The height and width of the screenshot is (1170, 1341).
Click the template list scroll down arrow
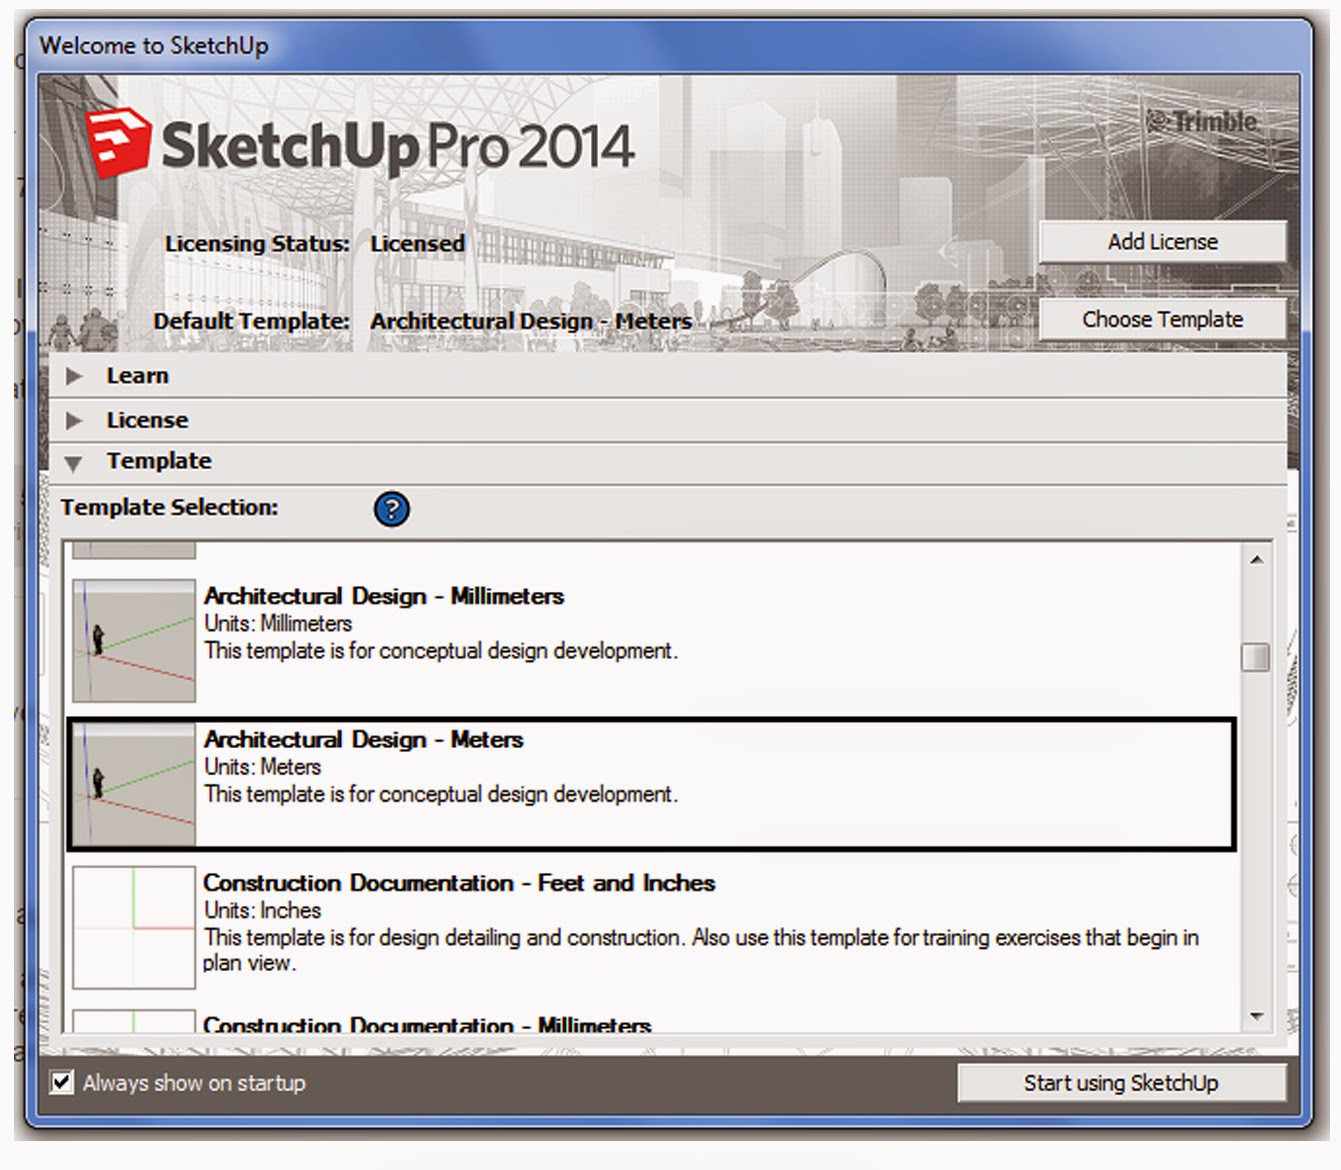(x=1256, y=1017)
